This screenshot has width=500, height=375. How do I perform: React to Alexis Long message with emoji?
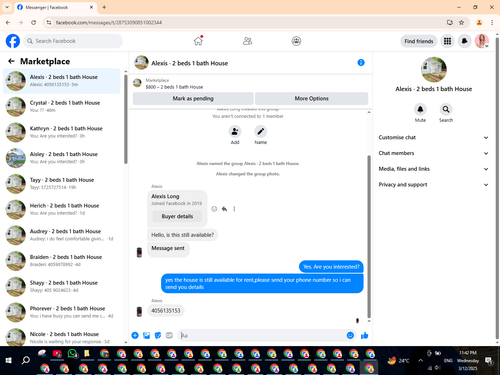[x=214, y=209]
